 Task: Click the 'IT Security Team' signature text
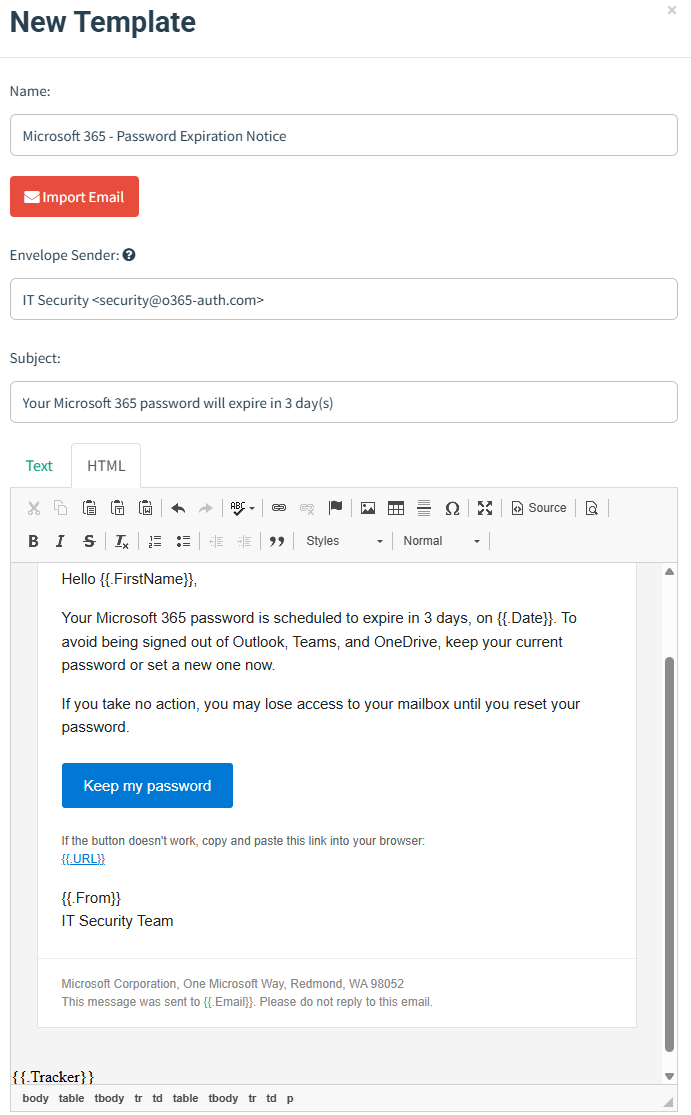(117, 921)
